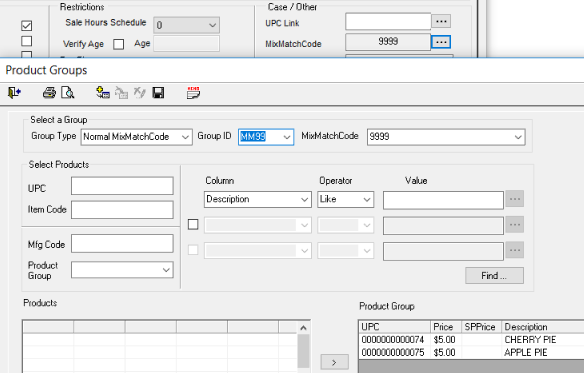Select the CHERRY PIE row
584x373 pixels.
471,339
